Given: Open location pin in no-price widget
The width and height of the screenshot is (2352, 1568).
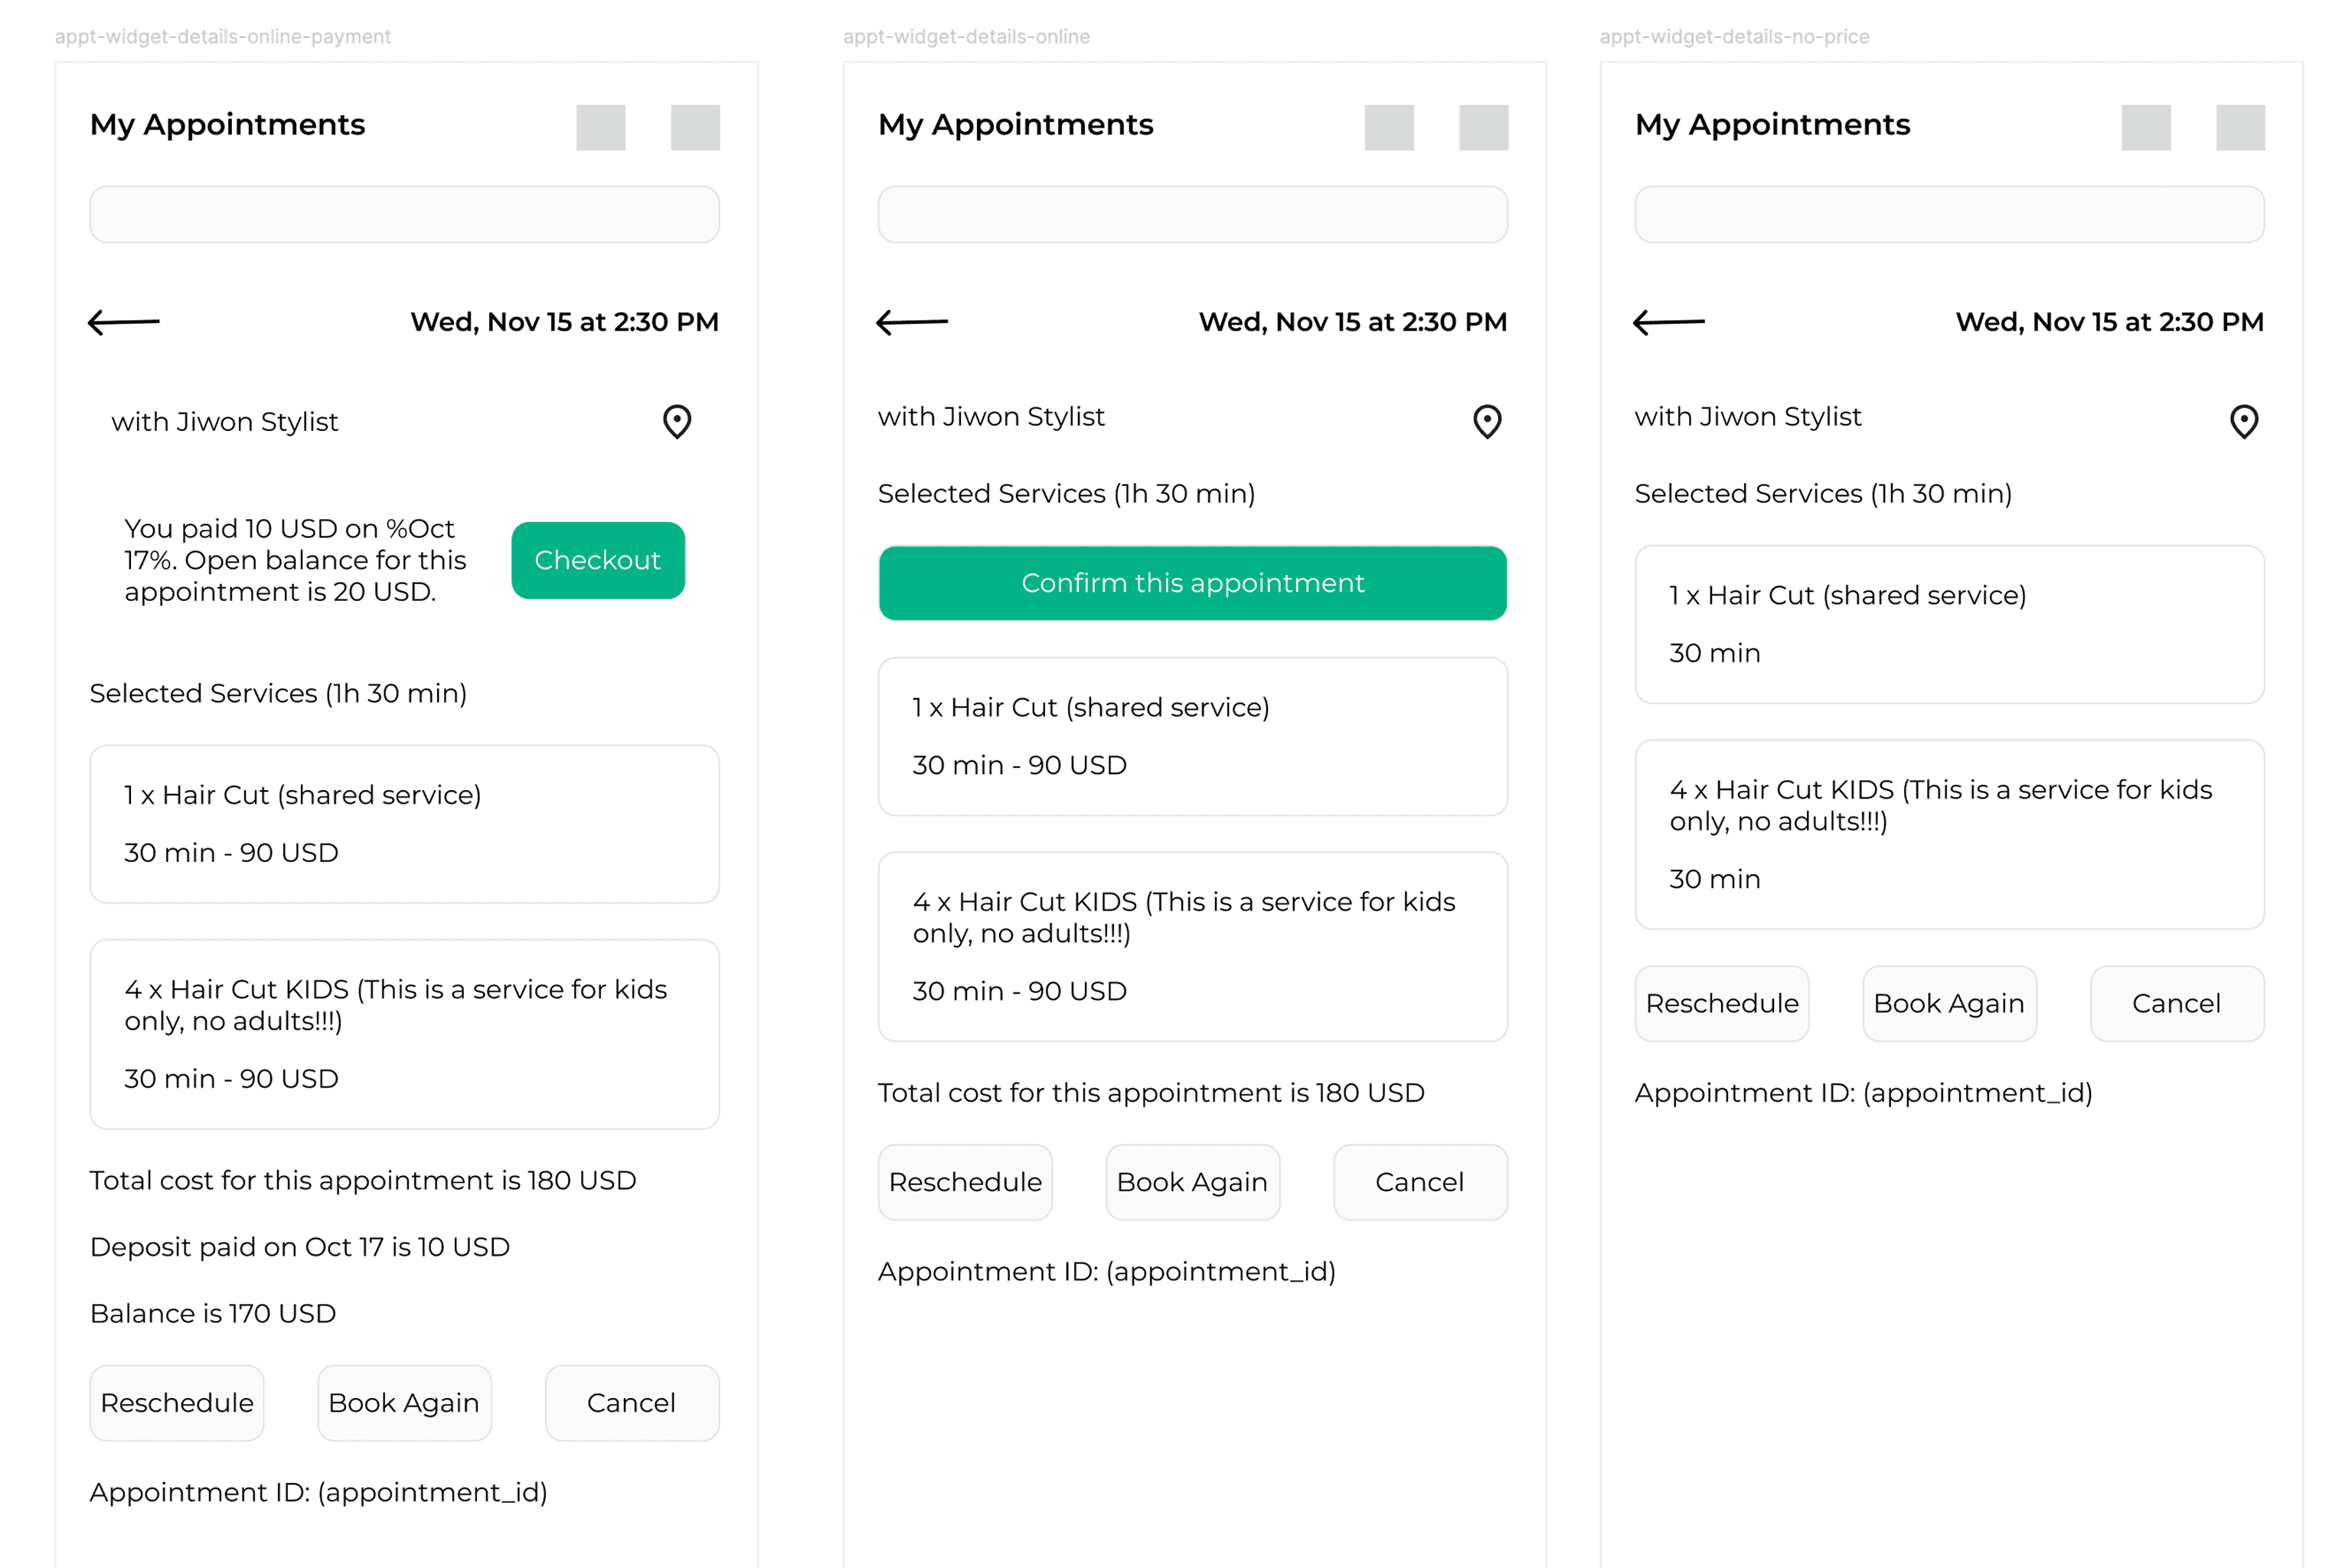Looking at the screenshot, I should (2244, 421).
